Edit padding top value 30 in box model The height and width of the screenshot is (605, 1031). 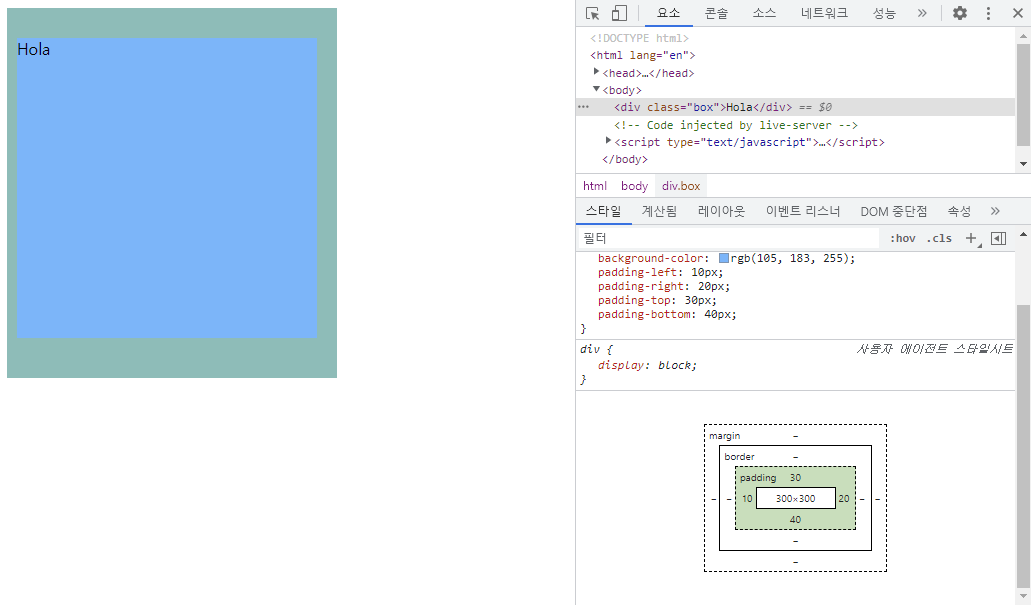coord(796,477)
